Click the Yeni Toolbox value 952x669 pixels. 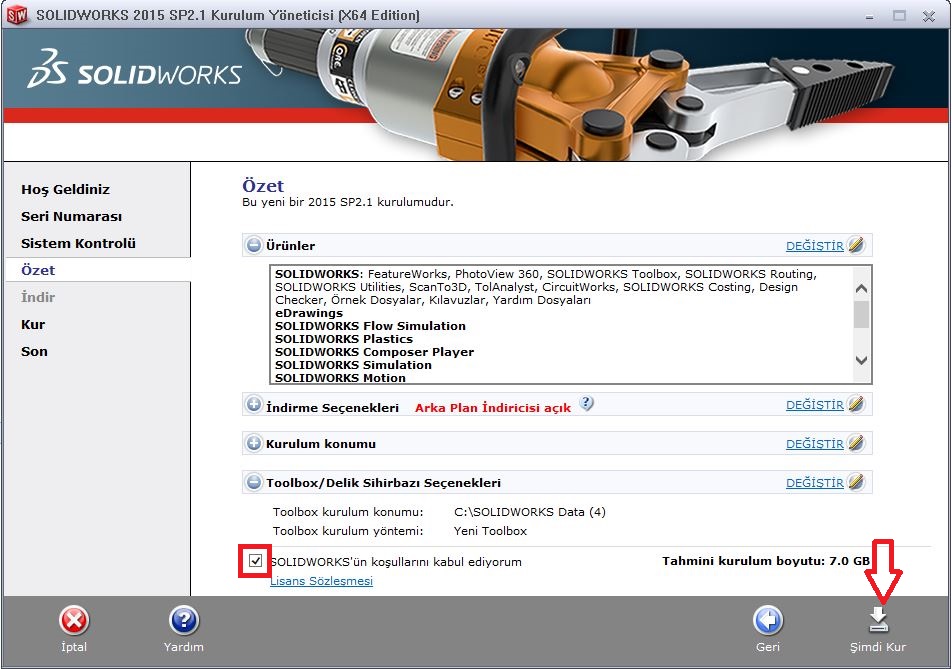point(491,531)
